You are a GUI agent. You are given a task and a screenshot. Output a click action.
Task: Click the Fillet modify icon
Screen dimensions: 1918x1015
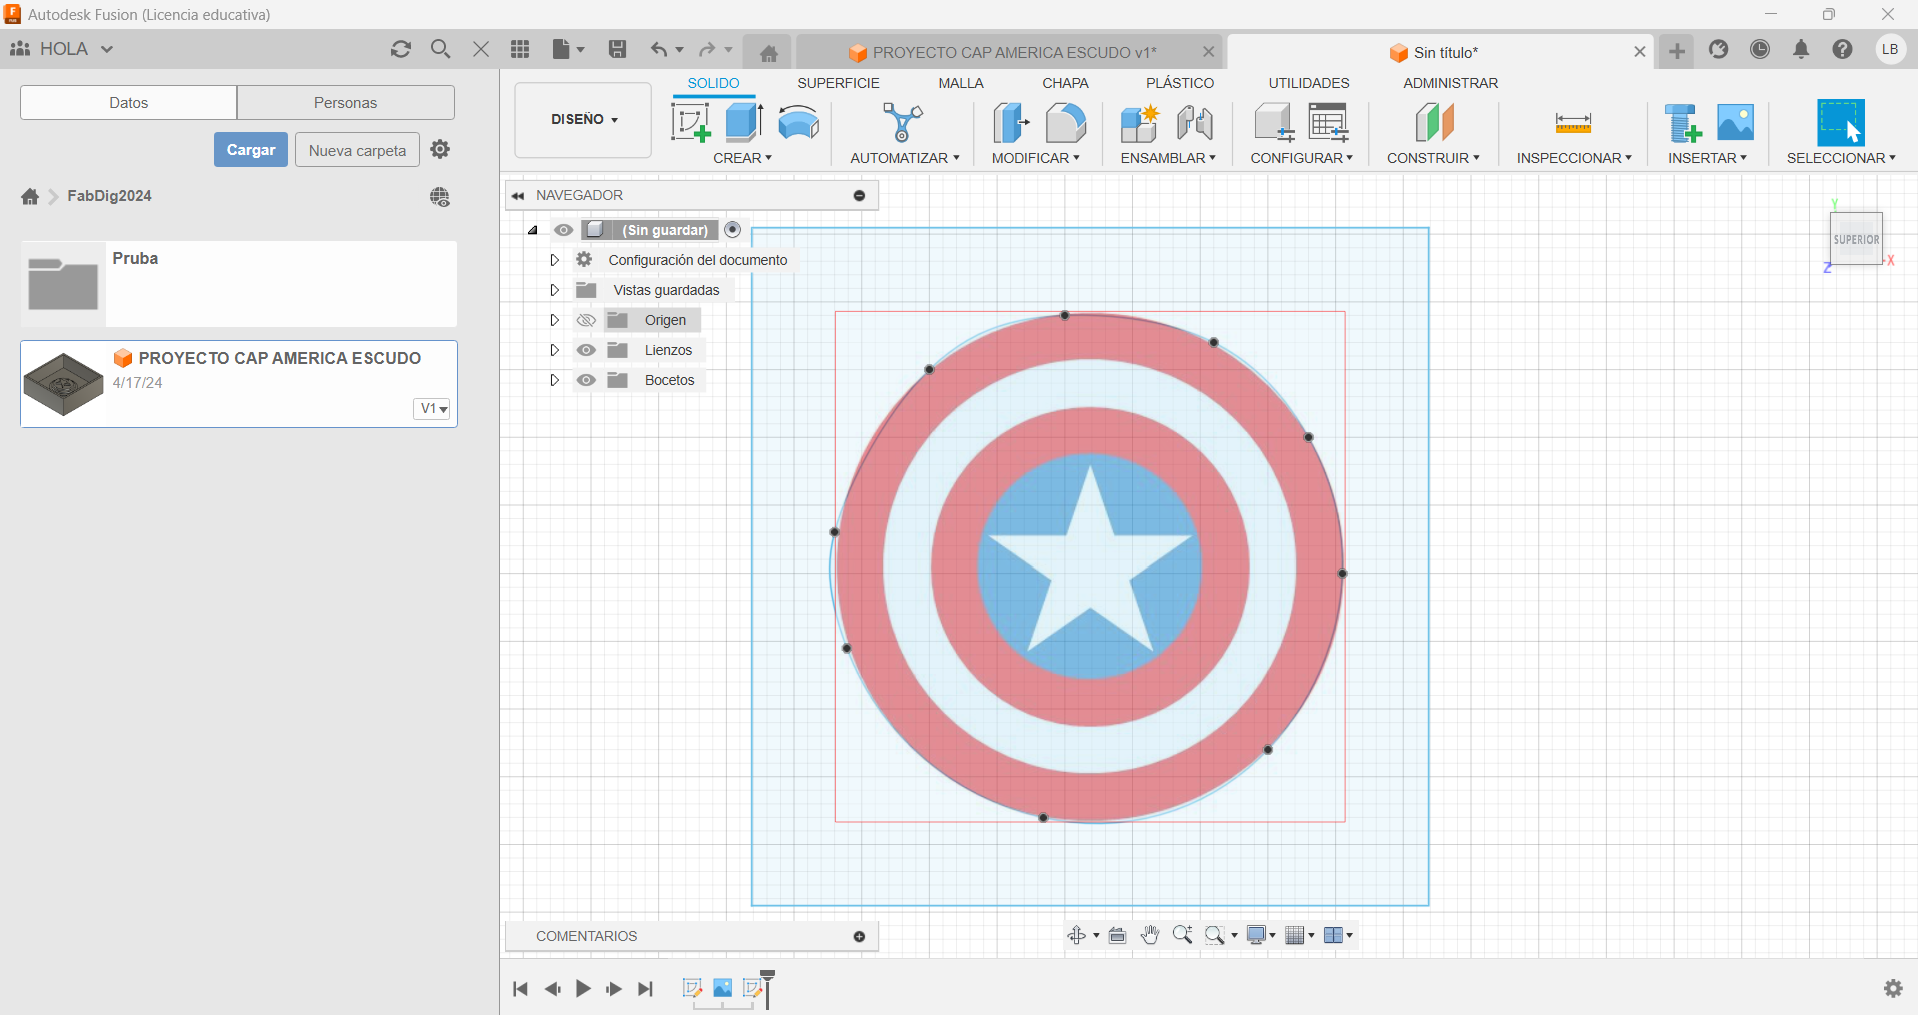click(x=1065, y=123)
